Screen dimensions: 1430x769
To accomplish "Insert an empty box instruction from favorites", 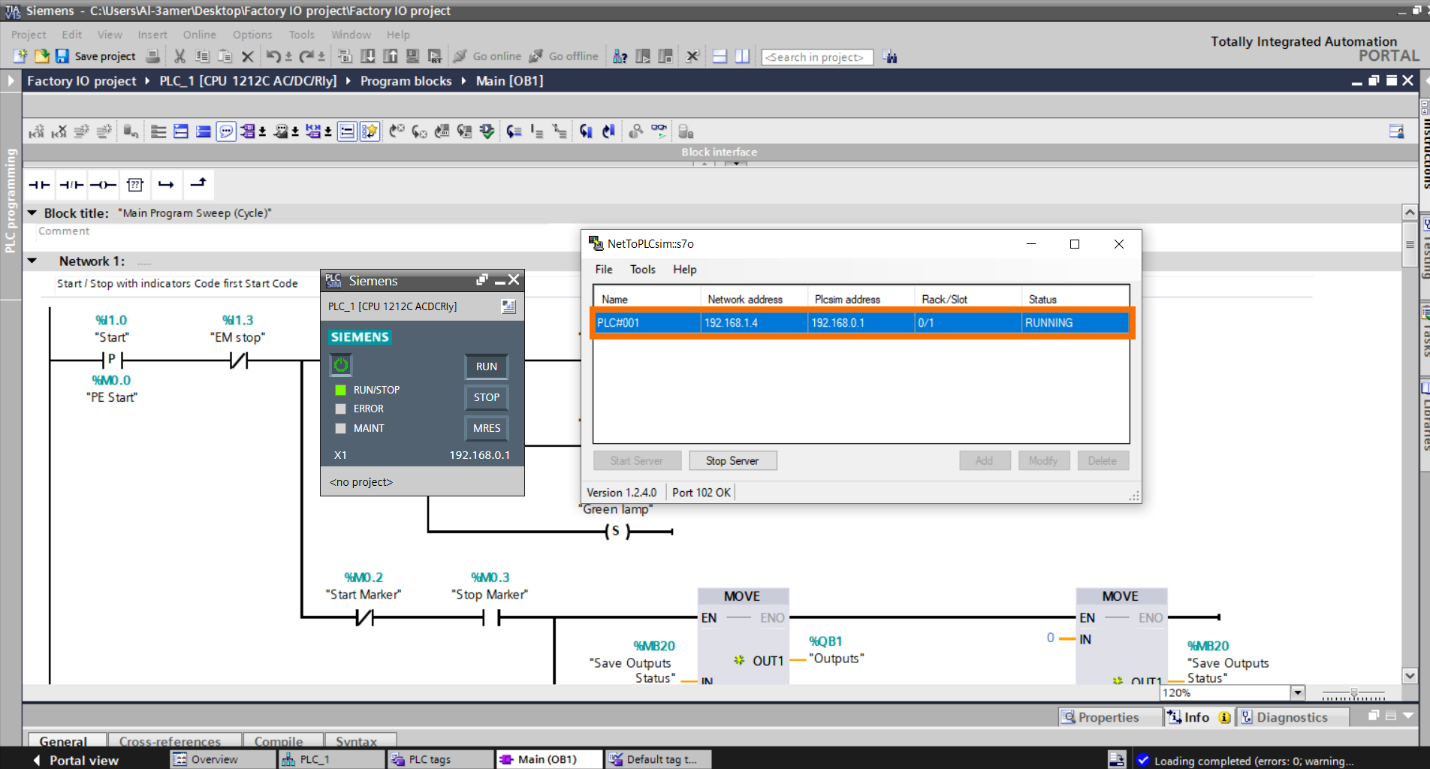I will pos(135,185).
